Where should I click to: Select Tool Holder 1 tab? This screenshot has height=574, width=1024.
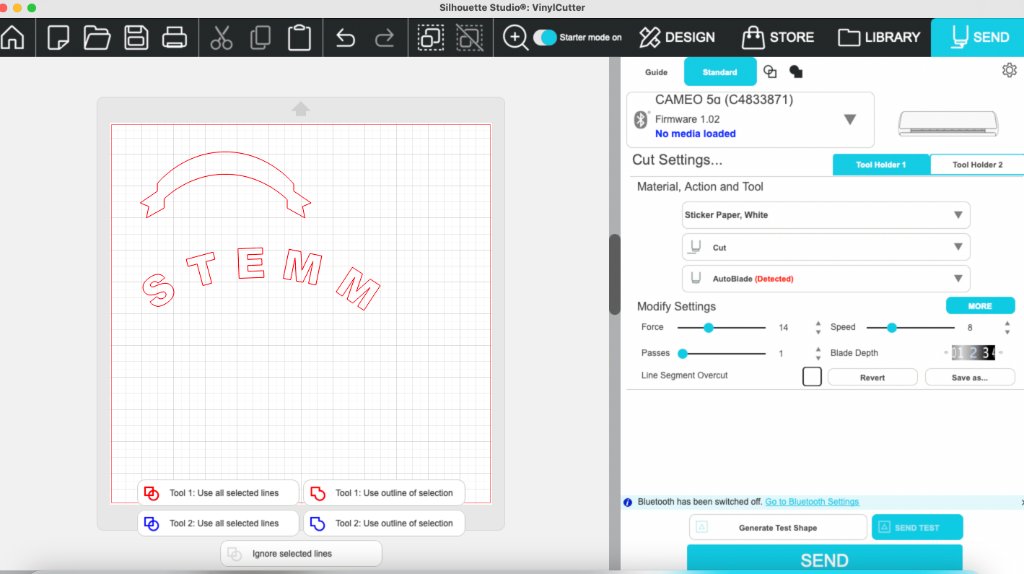click(x=881, y=165)
